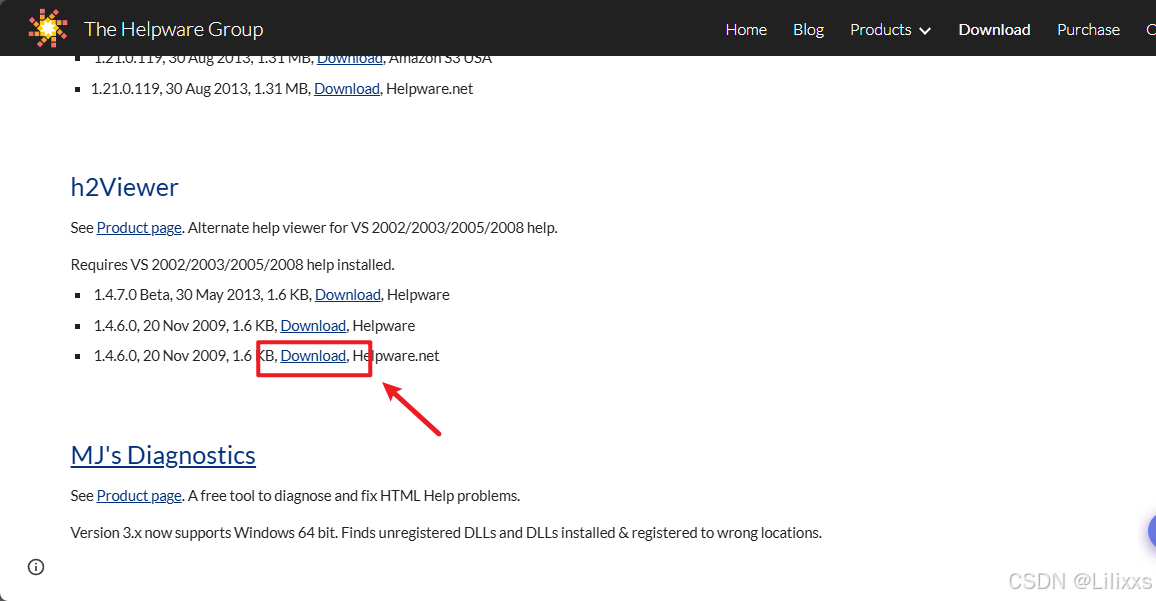The image size is (1156, 601).
Task: Open the info circle icon at bottom left
Action: [36, 567]
